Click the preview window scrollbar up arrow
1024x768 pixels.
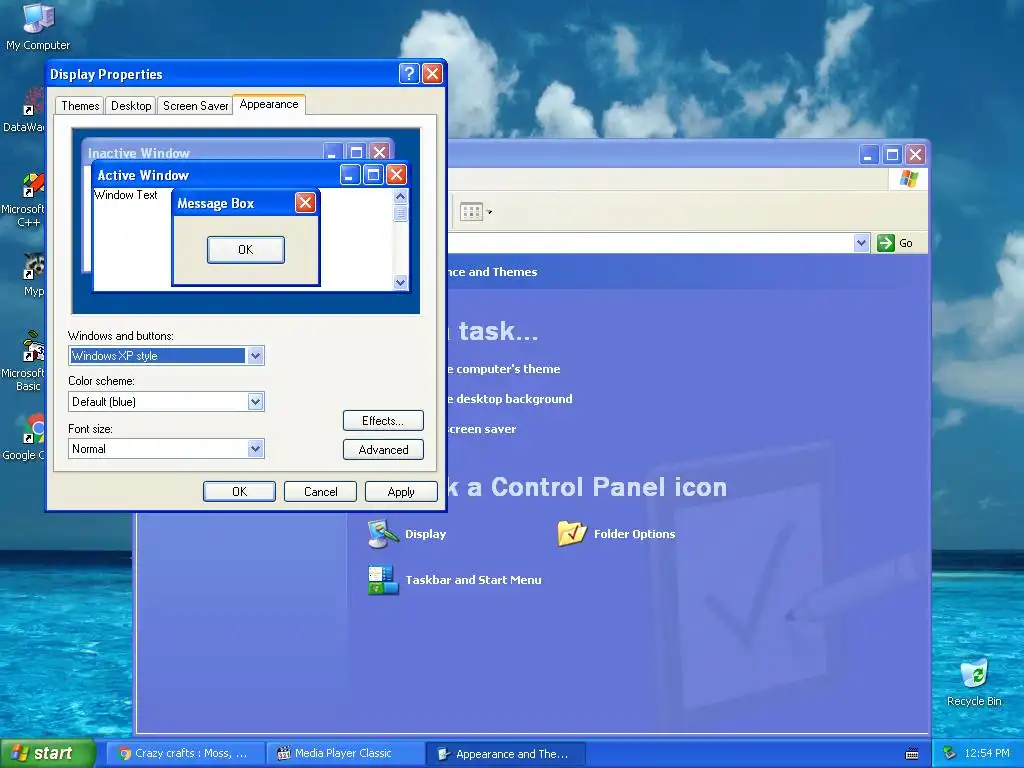tap(400, 196)
